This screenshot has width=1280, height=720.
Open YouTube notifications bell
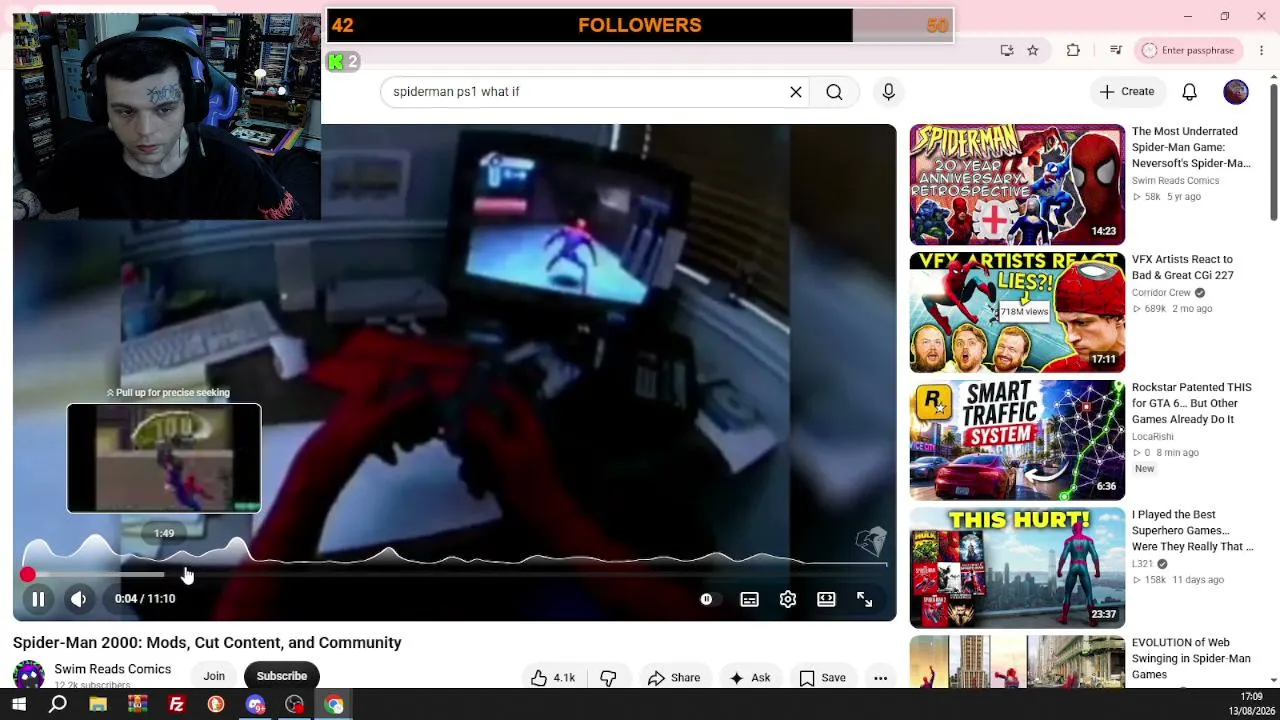(1190, 92)
